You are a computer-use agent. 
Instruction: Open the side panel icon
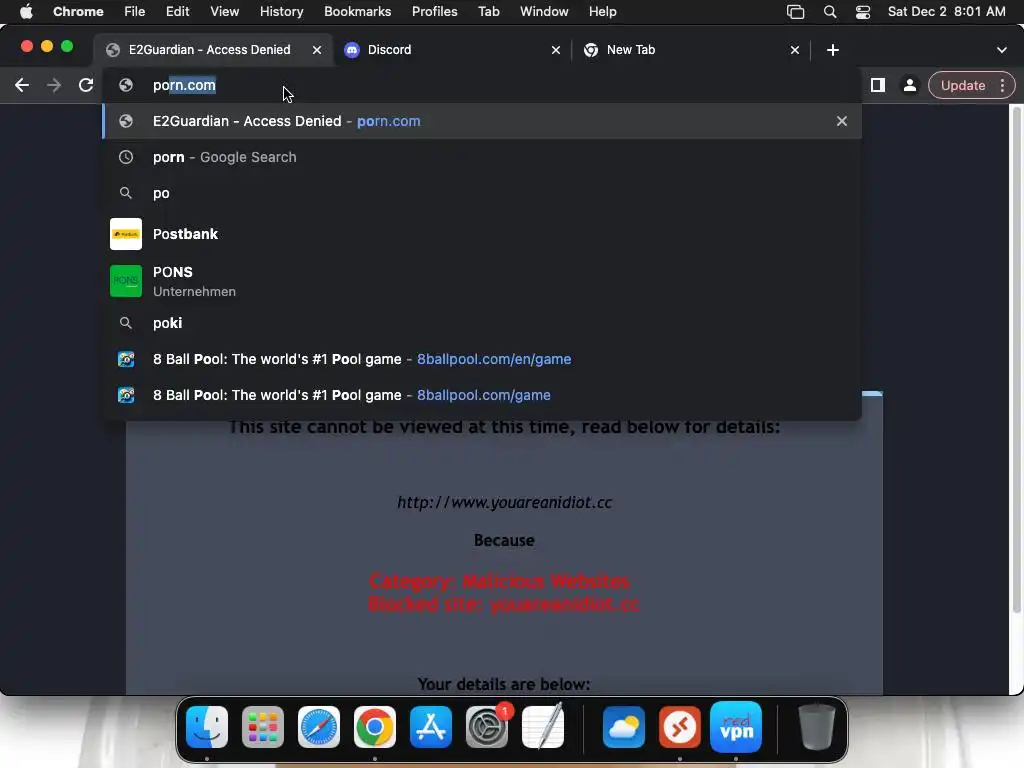tap(878, 85)
